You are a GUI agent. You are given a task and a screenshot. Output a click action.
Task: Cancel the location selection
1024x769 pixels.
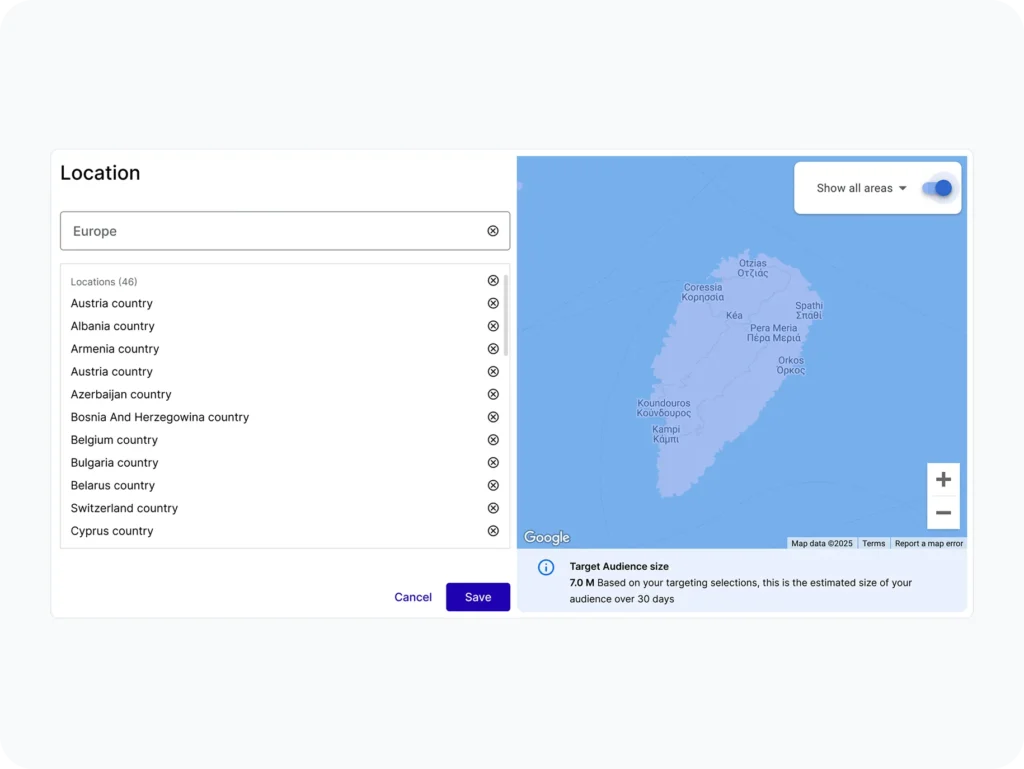[x=413, y=597]
